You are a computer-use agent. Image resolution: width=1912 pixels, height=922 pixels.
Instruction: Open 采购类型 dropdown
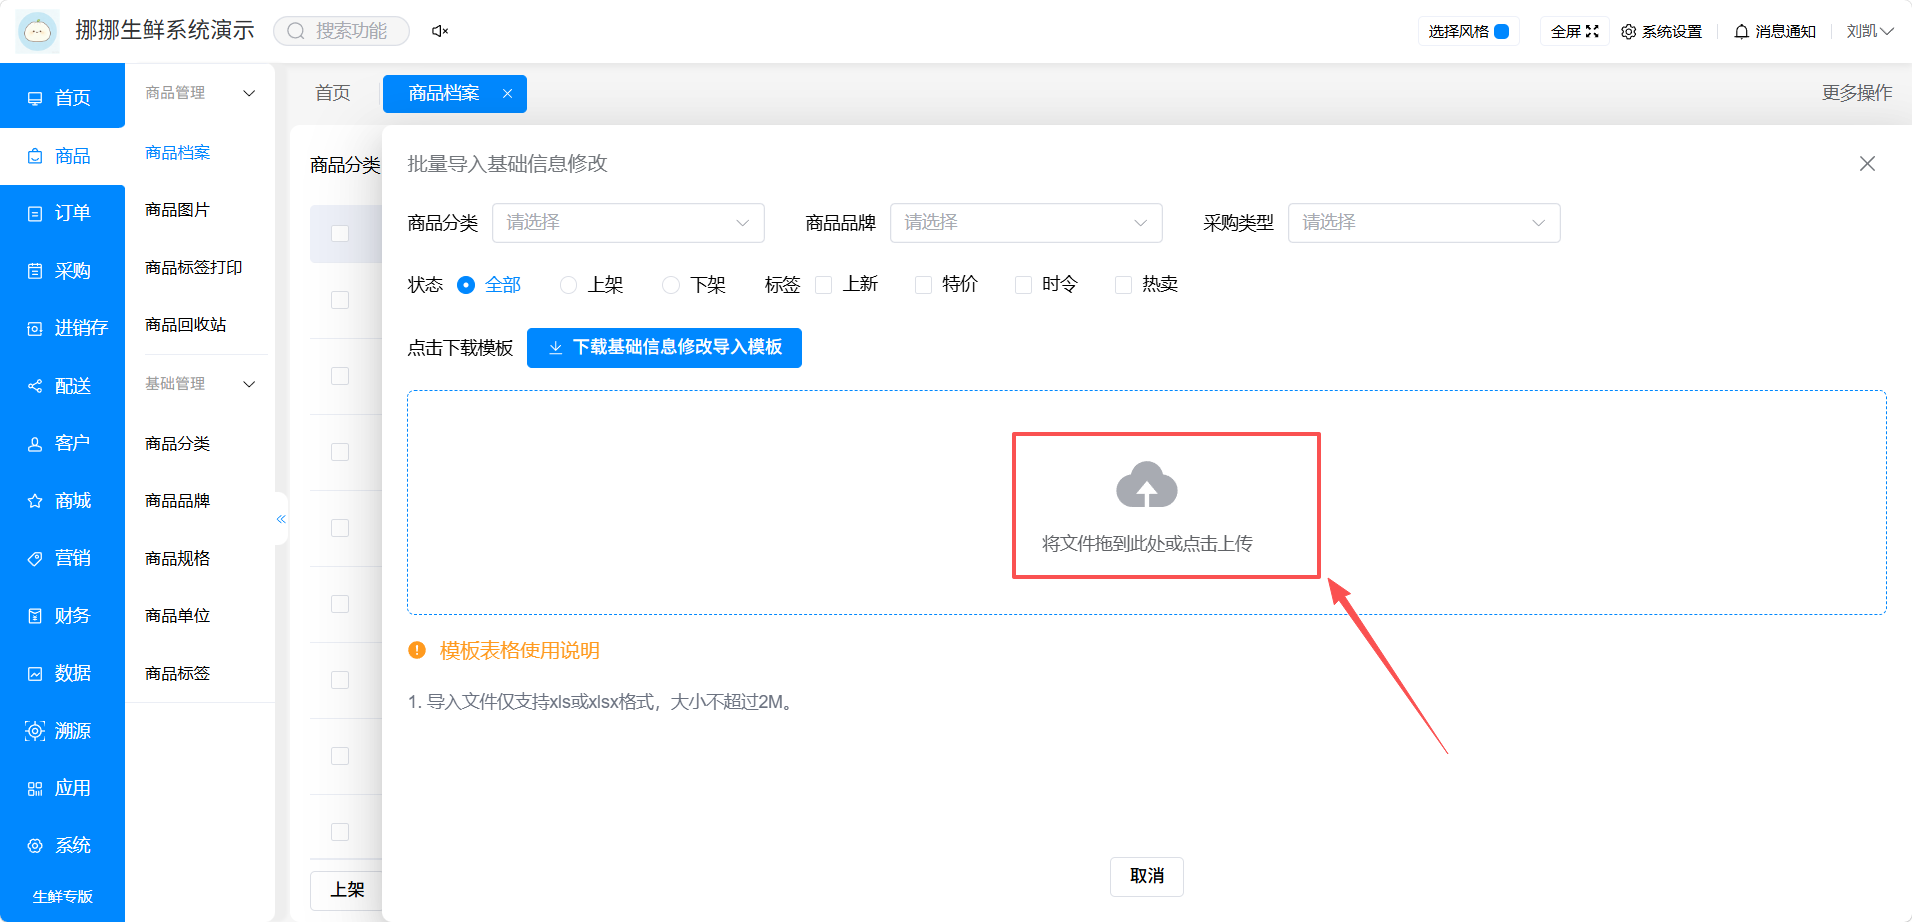(1424, 223)
